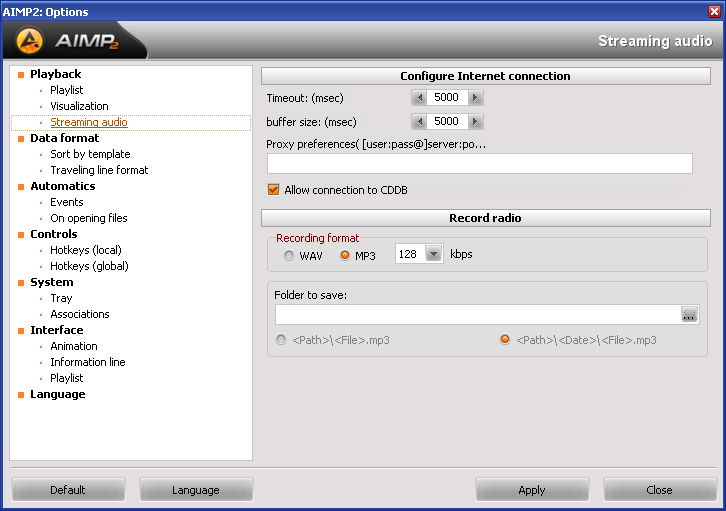This screenshot has width=726, height=511.
Task: Apply the settings changes
Action: tap(532, 490)
